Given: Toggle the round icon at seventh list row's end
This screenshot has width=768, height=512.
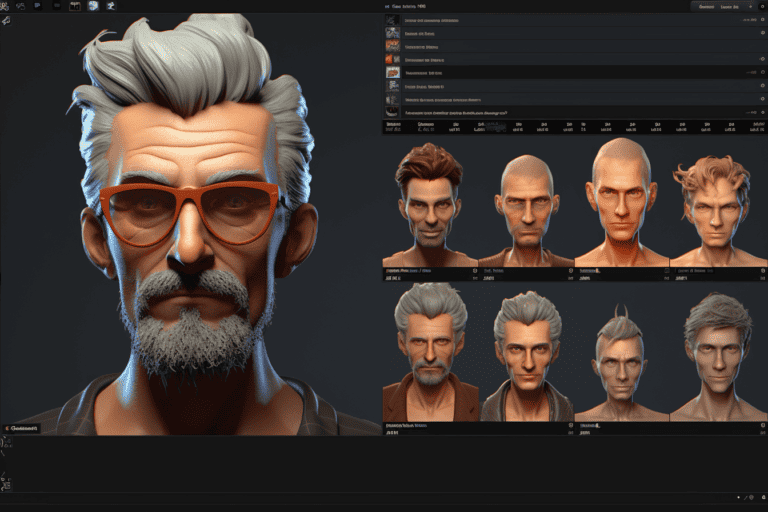Looking at the screenshot, I should coord(763,99).
